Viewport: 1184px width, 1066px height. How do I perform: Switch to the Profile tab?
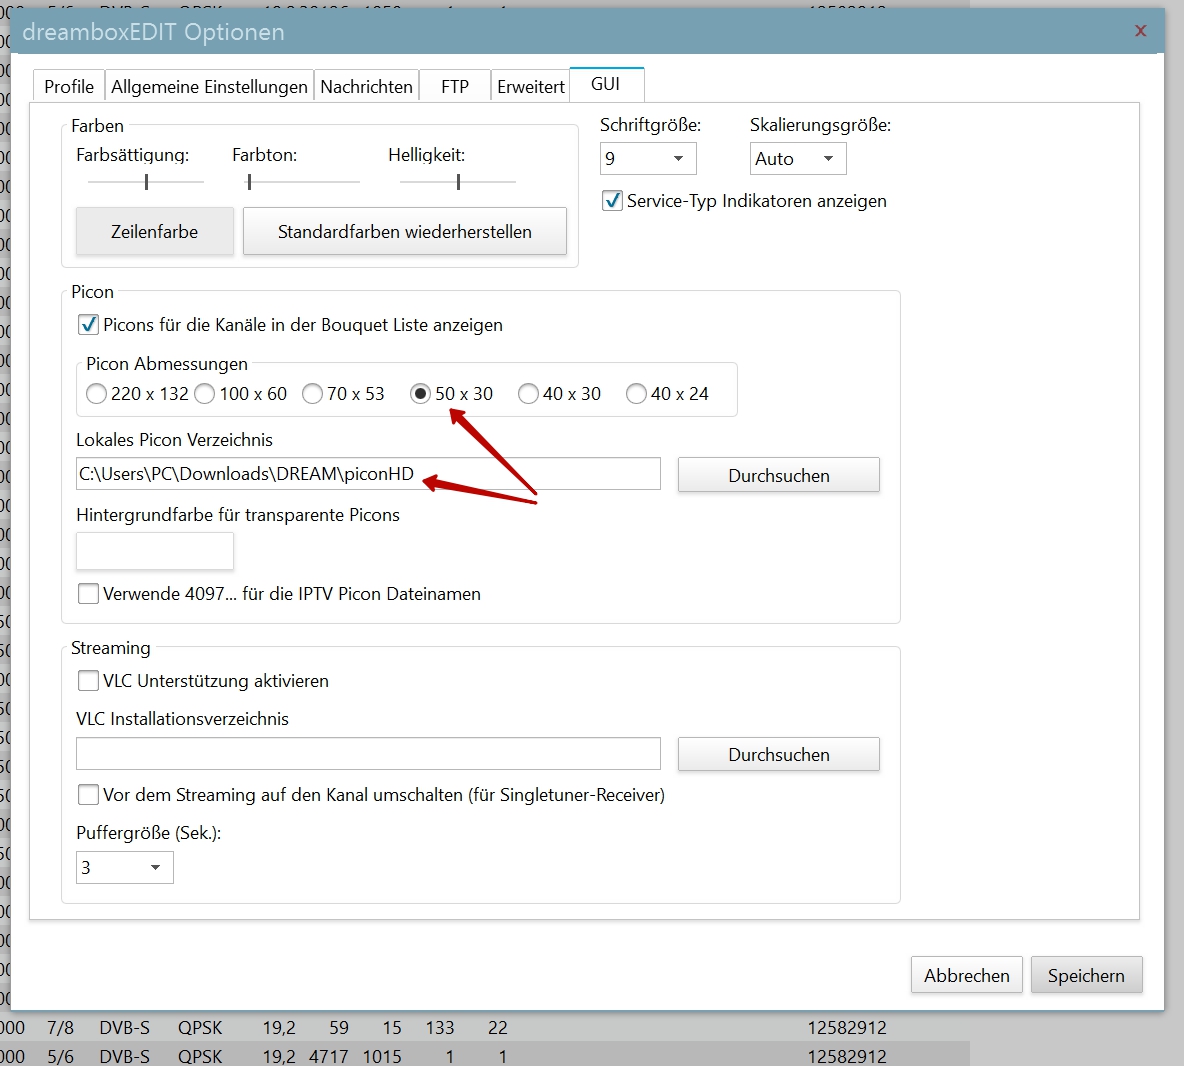click(x=69, y=87)
